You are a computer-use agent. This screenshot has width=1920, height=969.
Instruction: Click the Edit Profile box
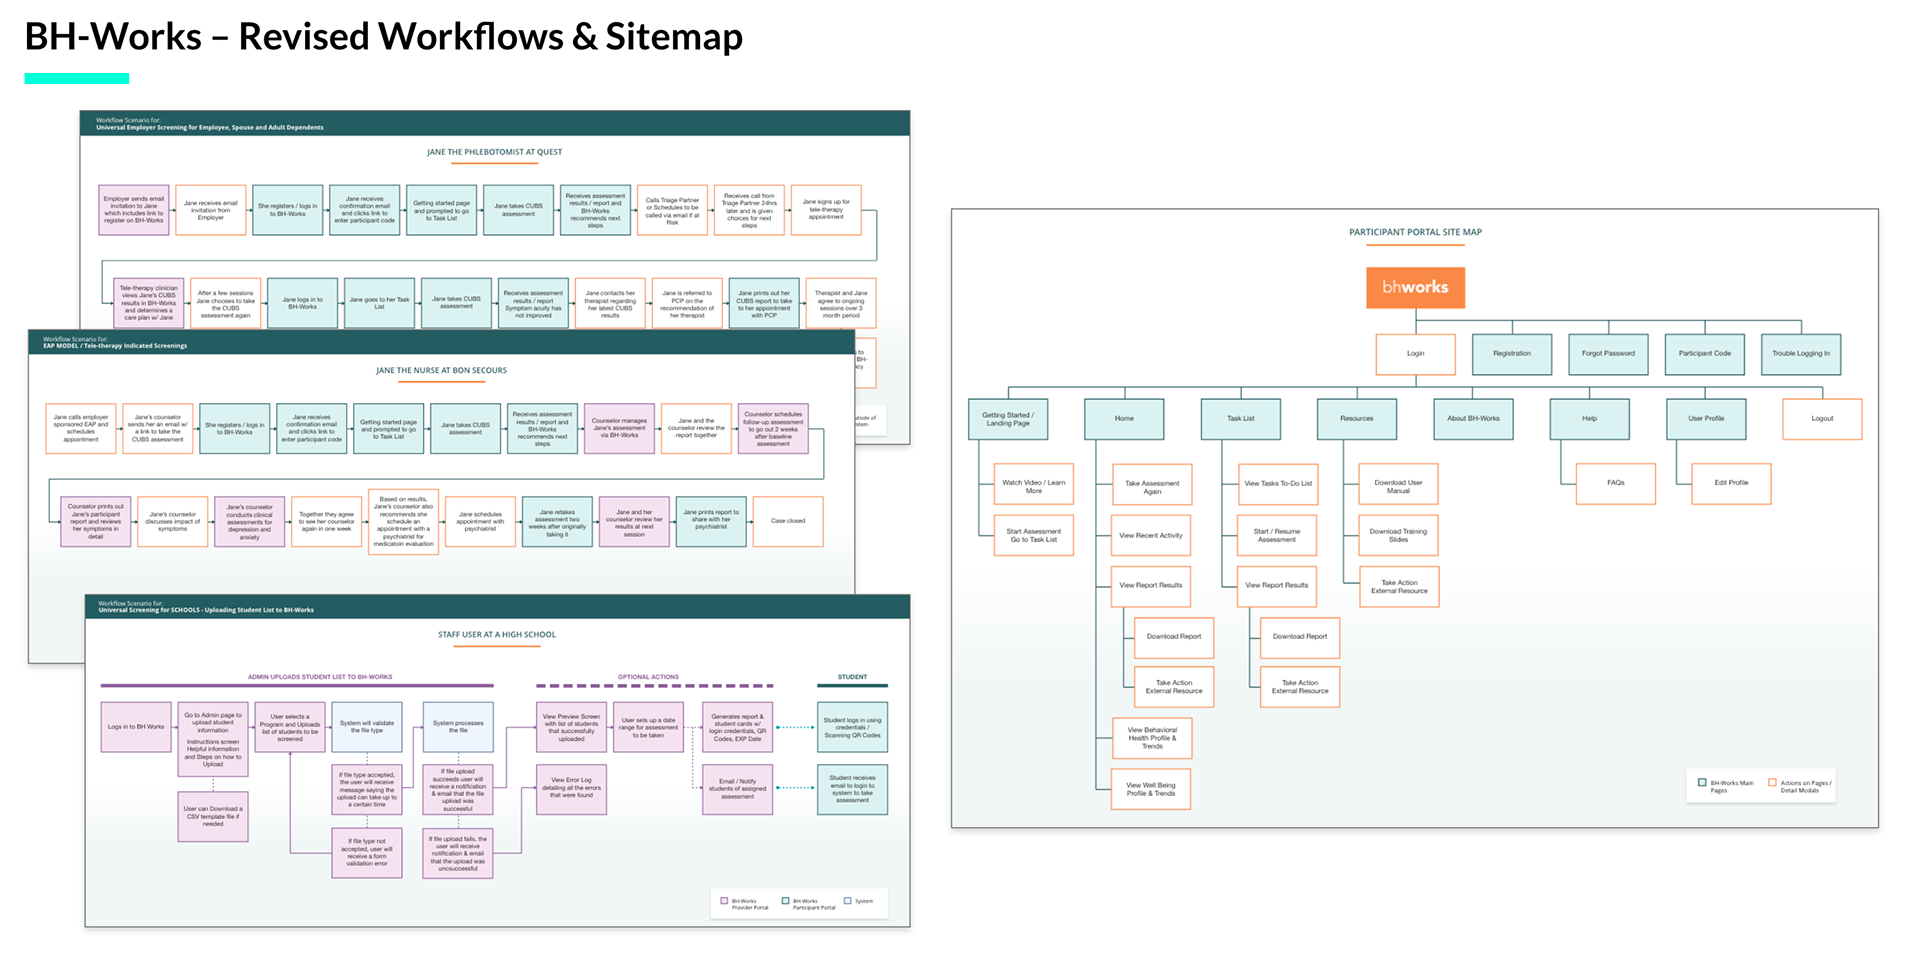[x=1731, y=484]
